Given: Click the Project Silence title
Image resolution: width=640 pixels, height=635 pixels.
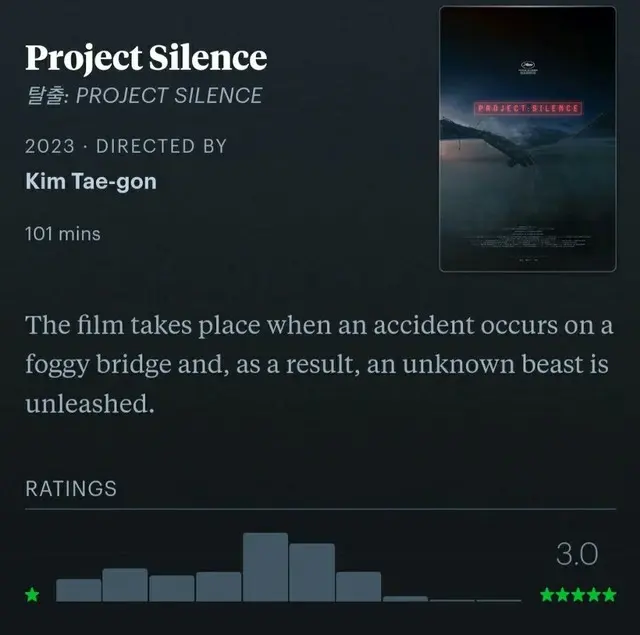Looking at the screenshot, I should pyautogui.click(x=146, y=58).
